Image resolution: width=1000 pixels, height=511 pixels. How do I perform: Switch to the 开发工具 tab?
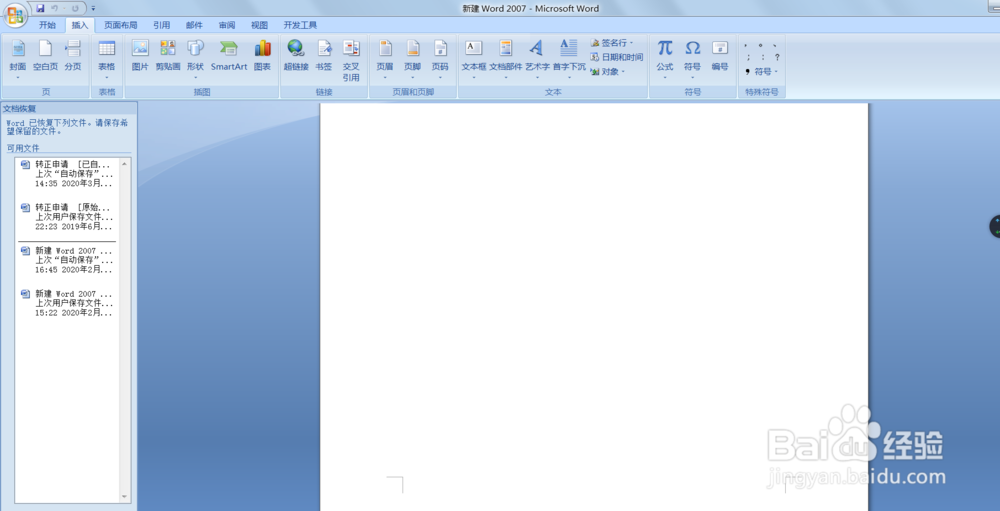tap(300, 26)
